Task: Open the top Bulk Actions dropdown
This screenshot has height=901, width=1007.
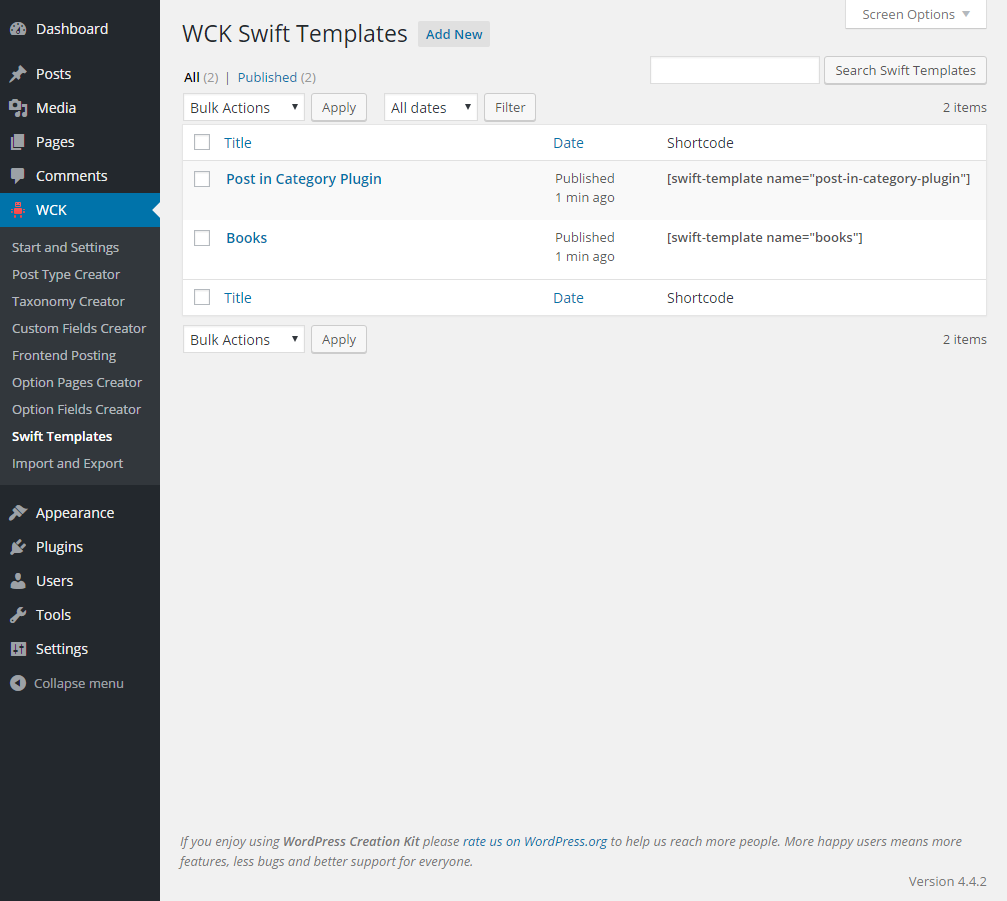Action: [x=244, y=108]
